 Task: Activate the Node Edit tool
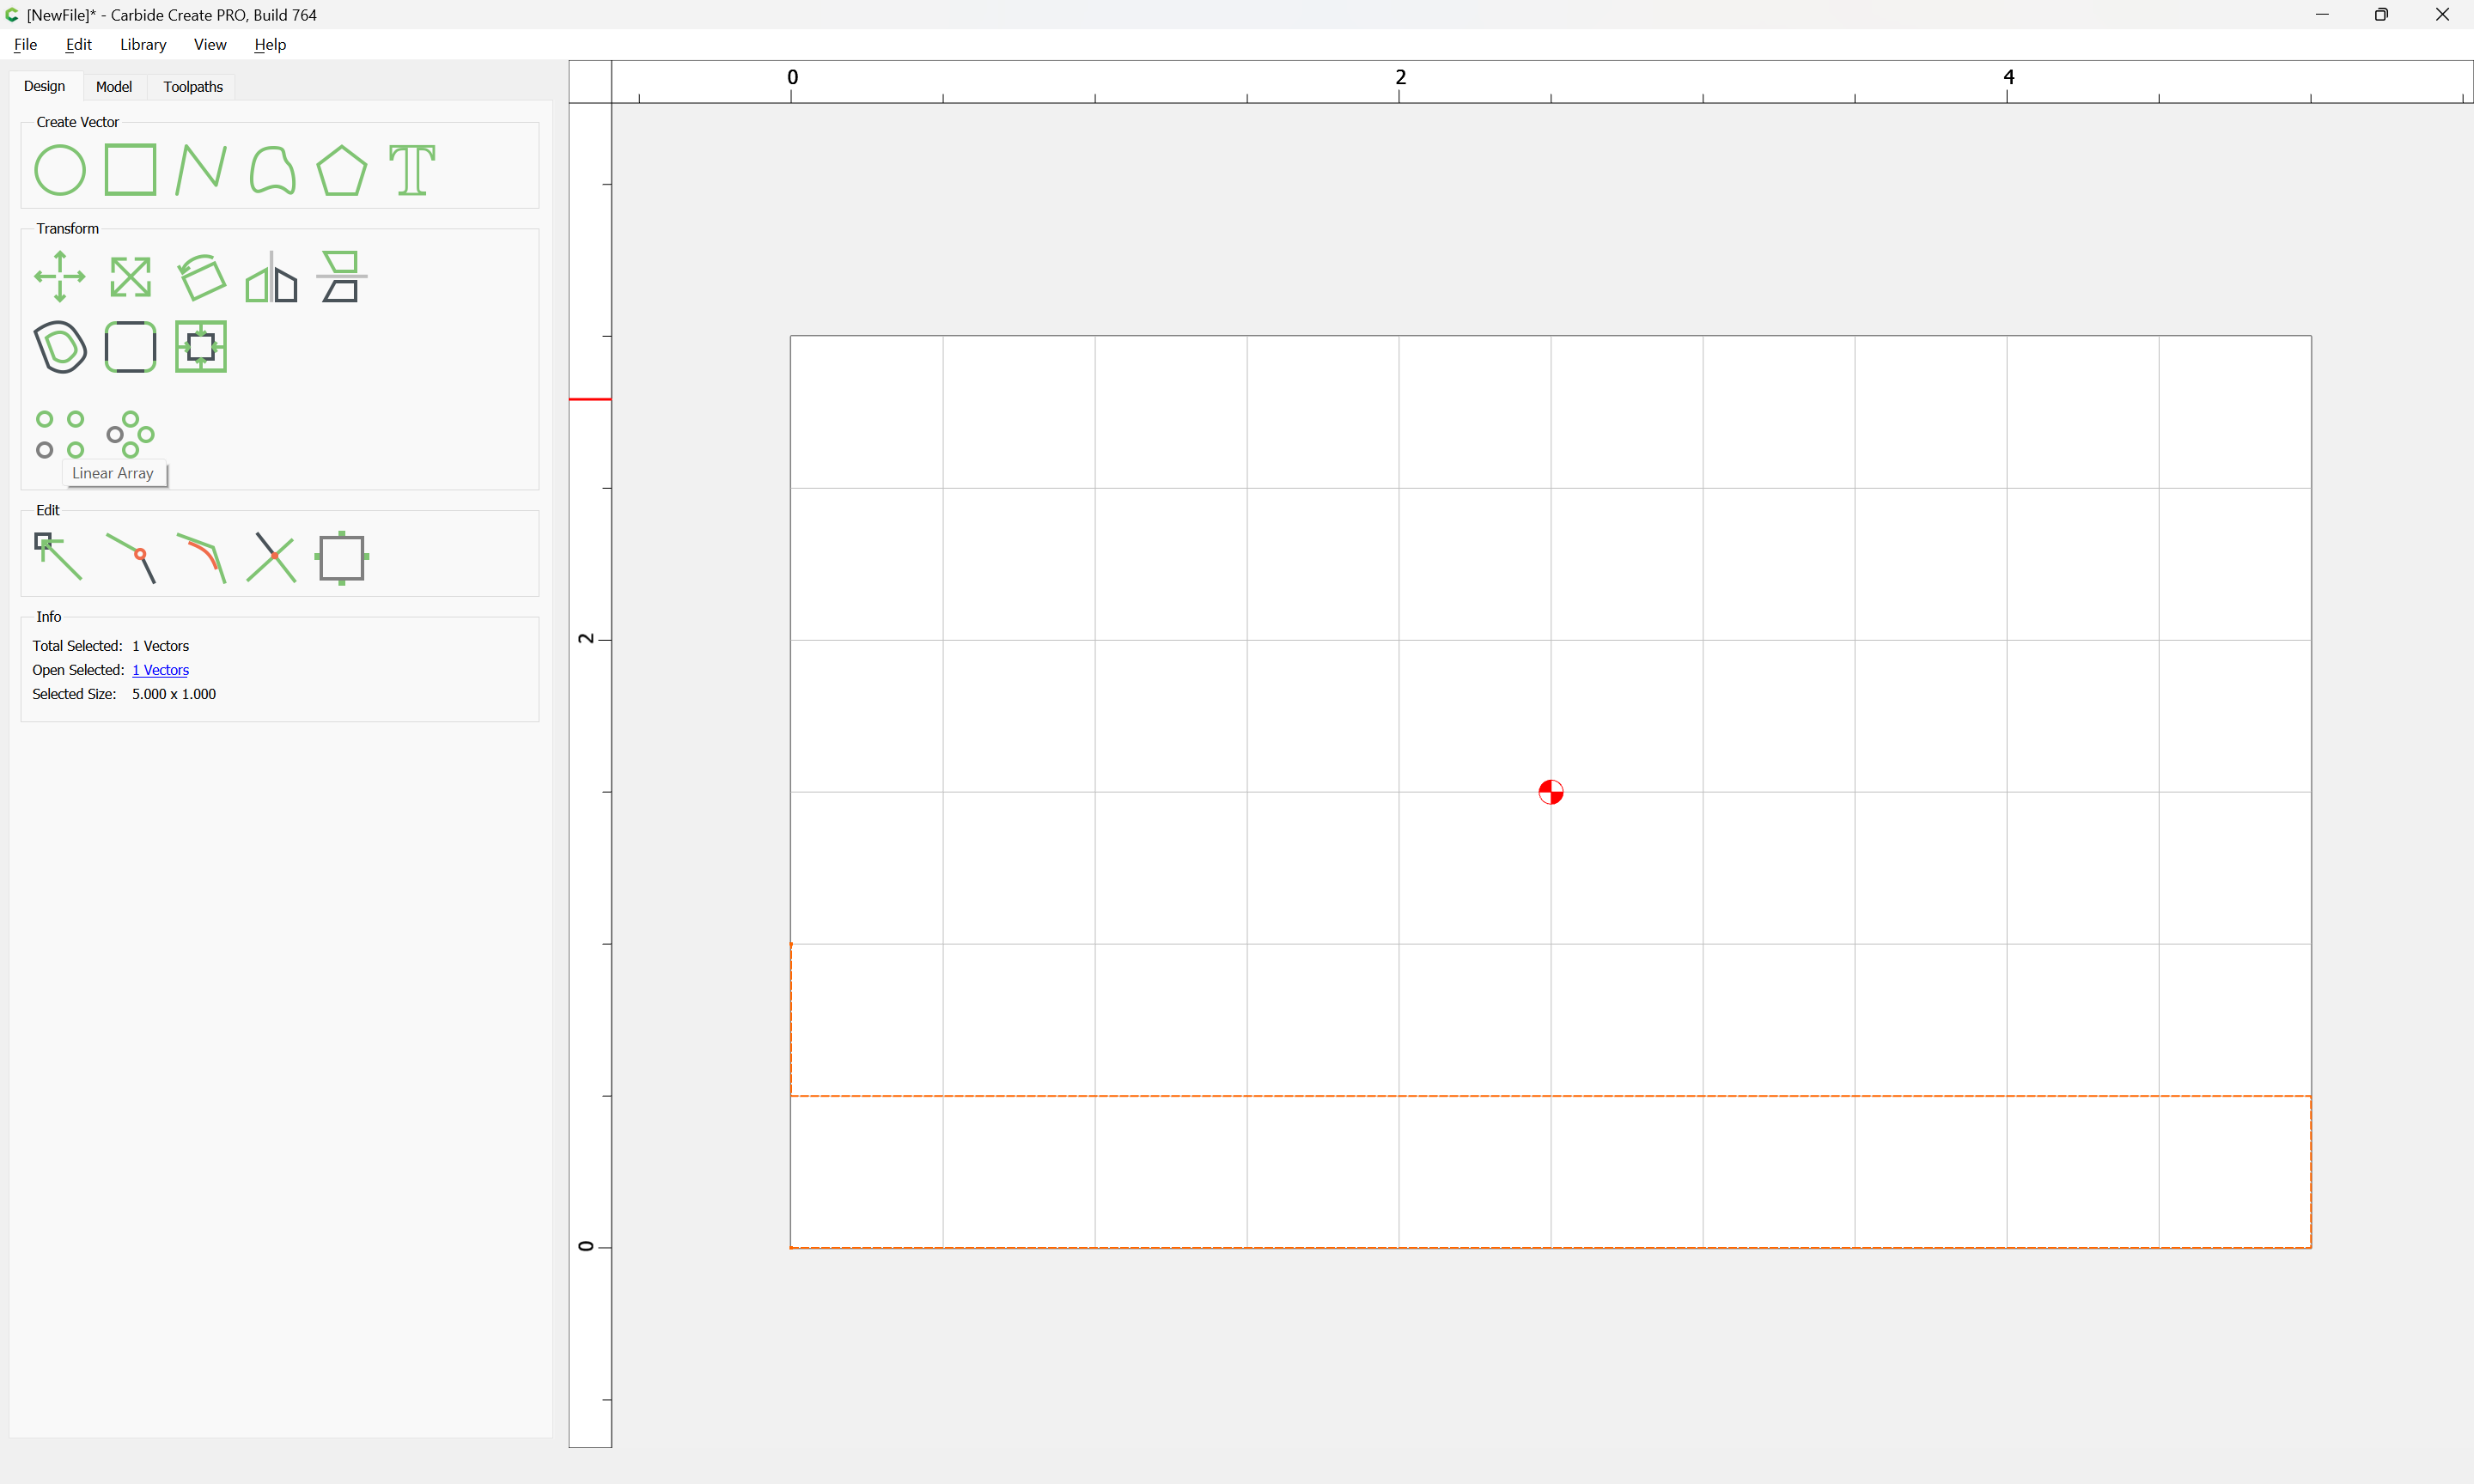(58, 557)
